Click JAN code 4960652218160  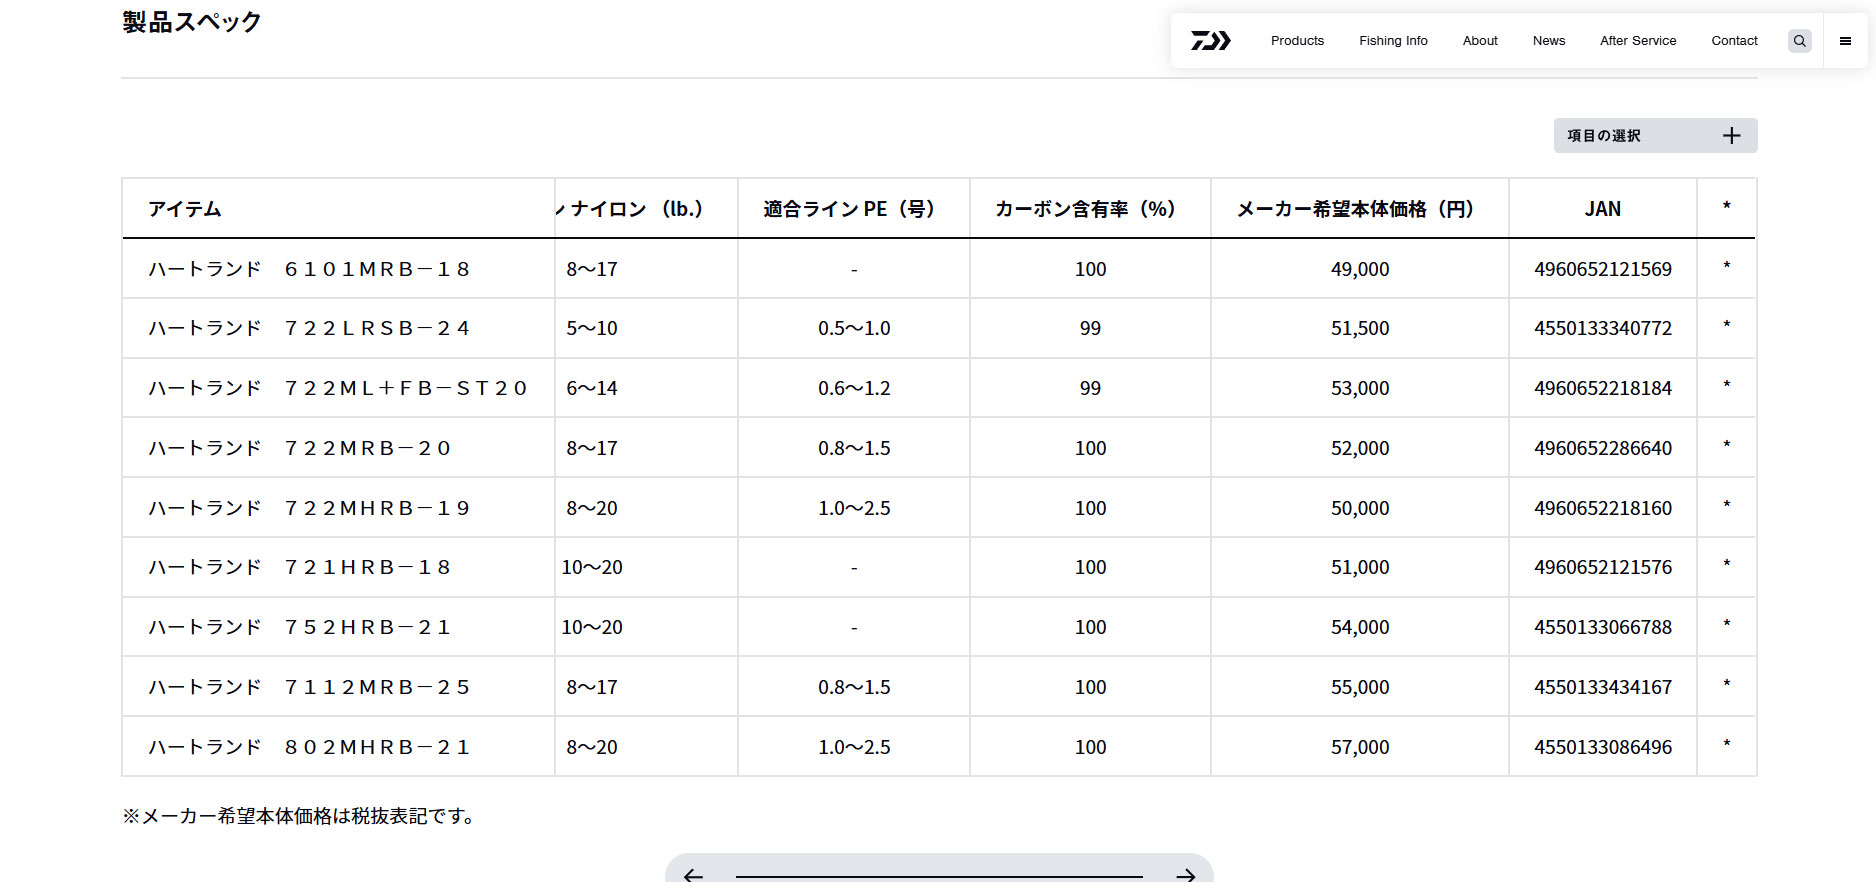[1603, 508]
